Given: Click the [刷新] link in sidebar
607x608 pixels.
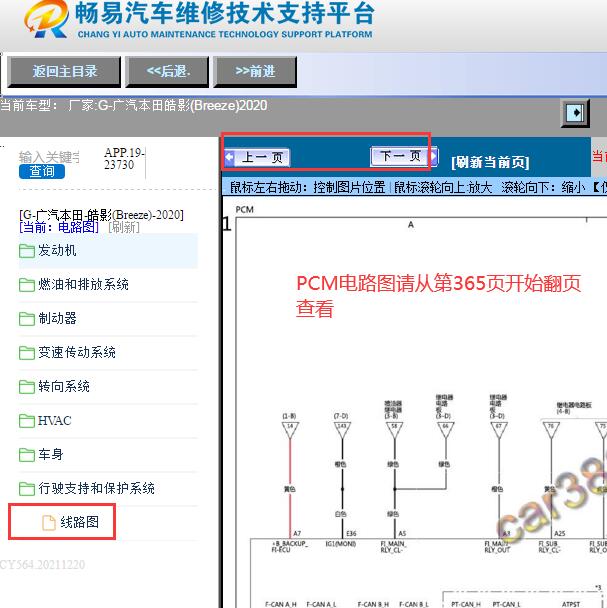Looking at the screenshot, I should point(124,227).
